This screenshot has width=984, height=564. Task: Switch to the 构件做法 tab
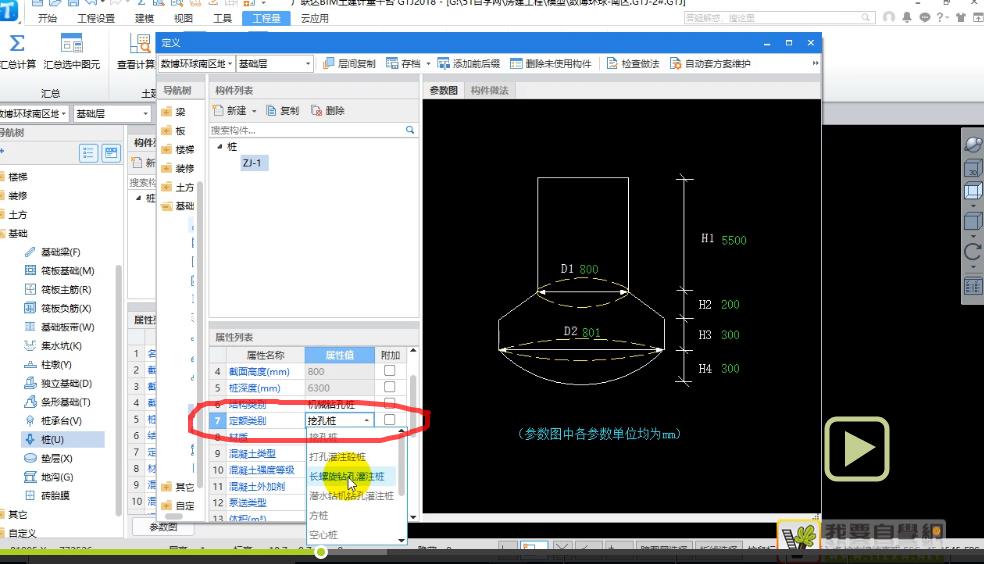point(489,90)
